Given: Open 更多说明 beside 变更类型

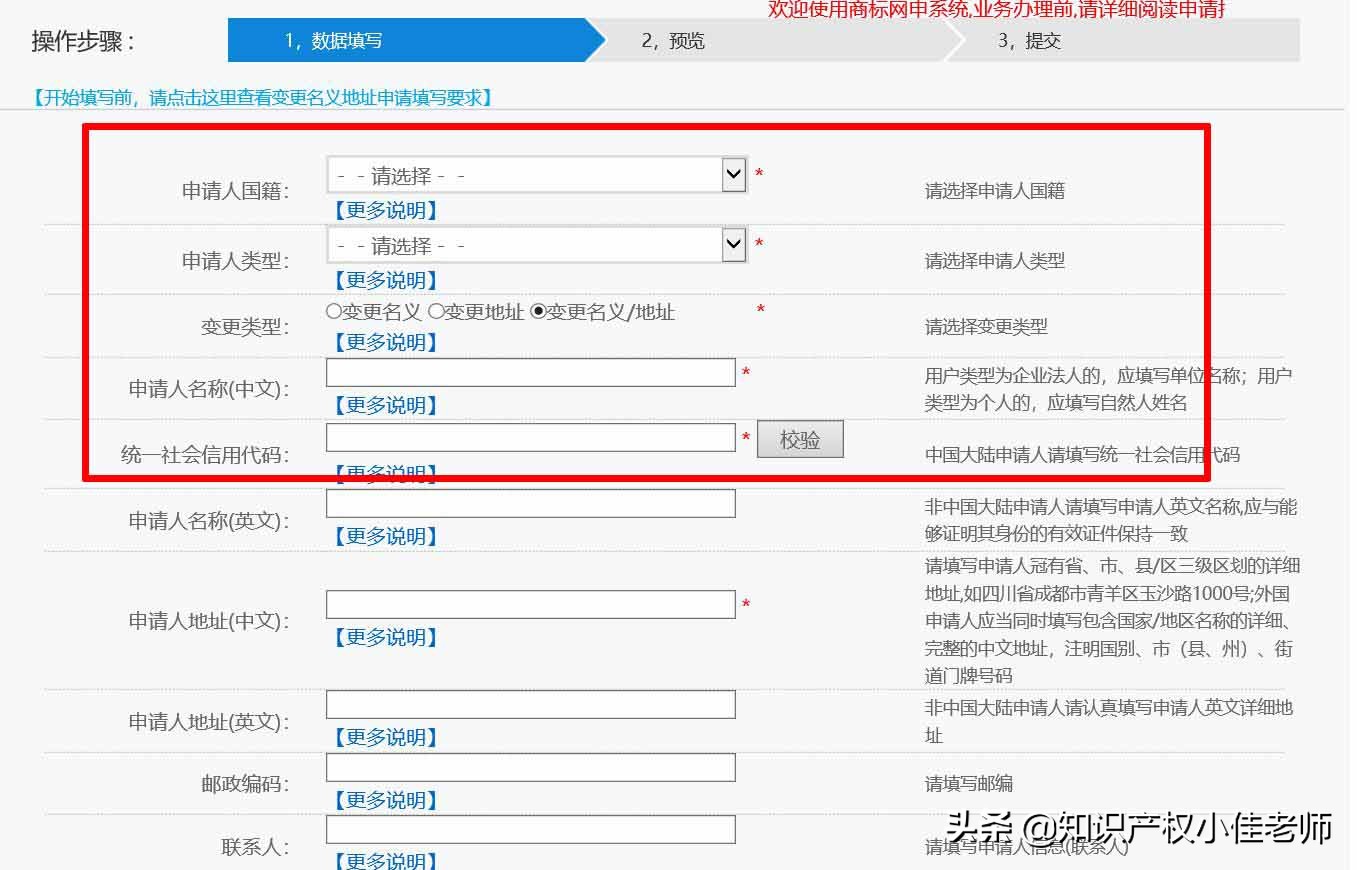Looking at the screenshot, I should tap(385, 341).
